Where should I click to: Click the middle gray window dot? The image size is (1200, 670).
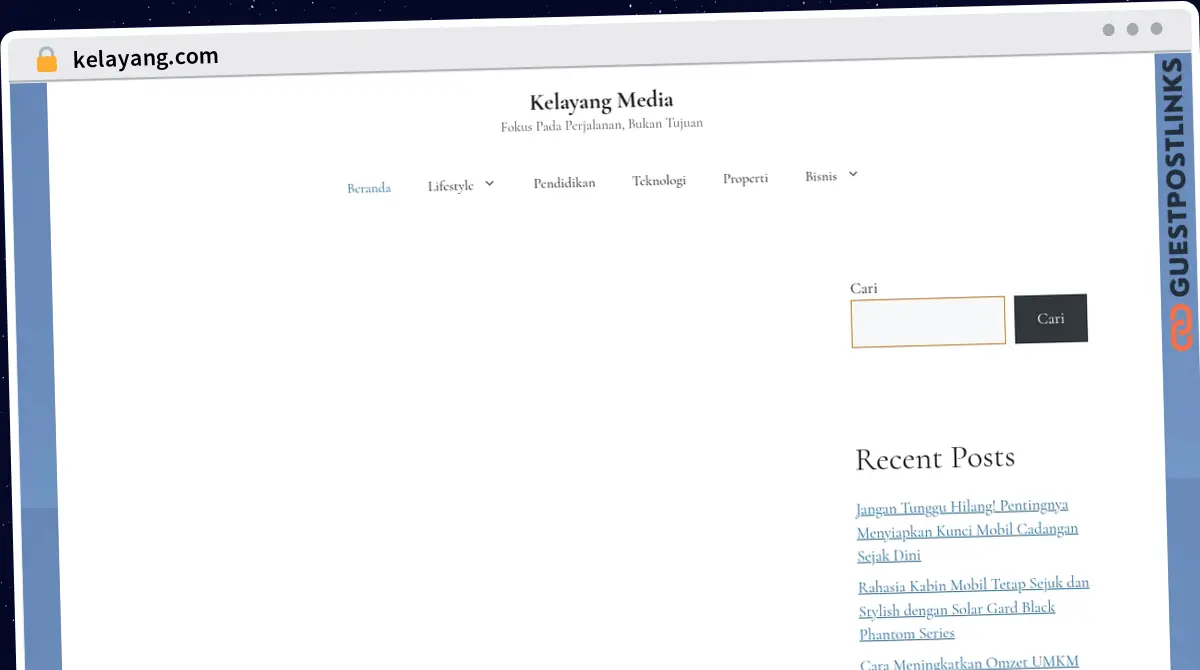coord(1133,29)
